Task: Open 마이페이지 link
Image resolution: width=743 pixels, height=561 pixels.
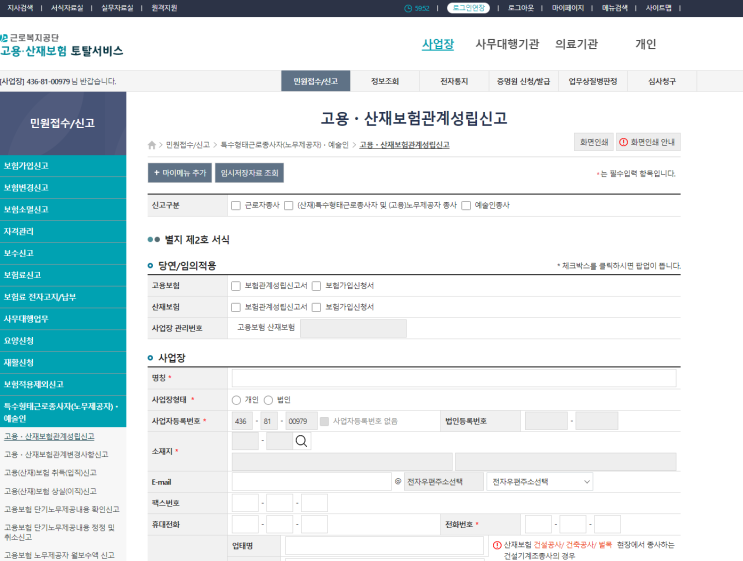Action: [x=568, y=8]
